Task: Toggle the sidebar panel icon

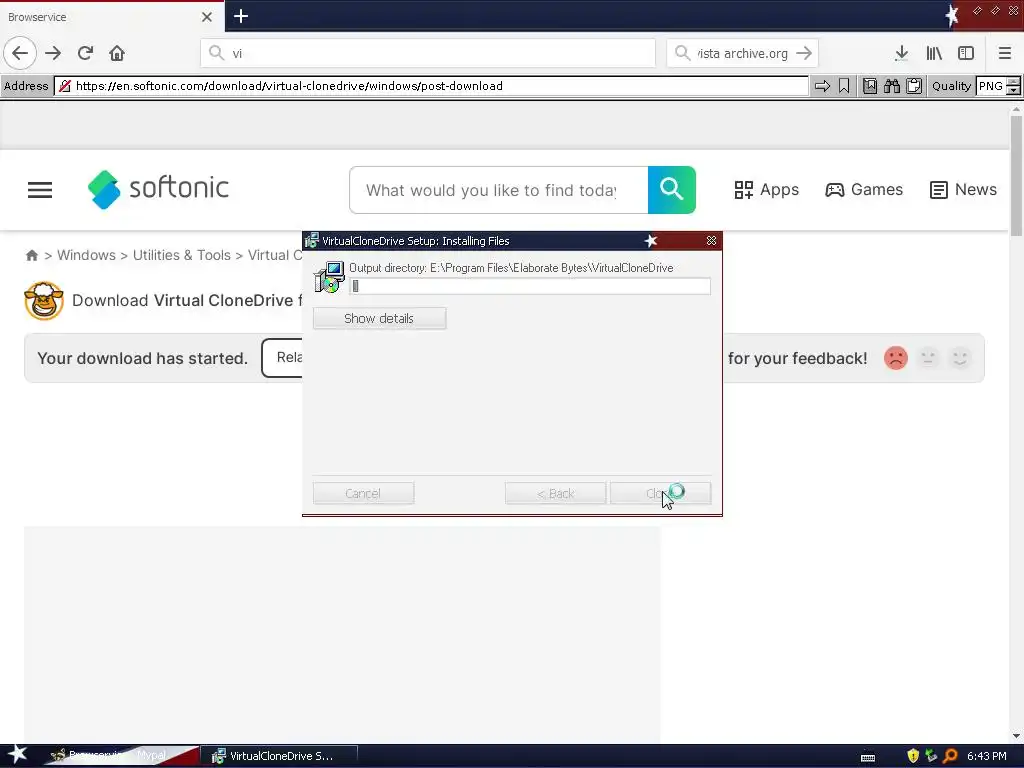Action: pos(966,53)
